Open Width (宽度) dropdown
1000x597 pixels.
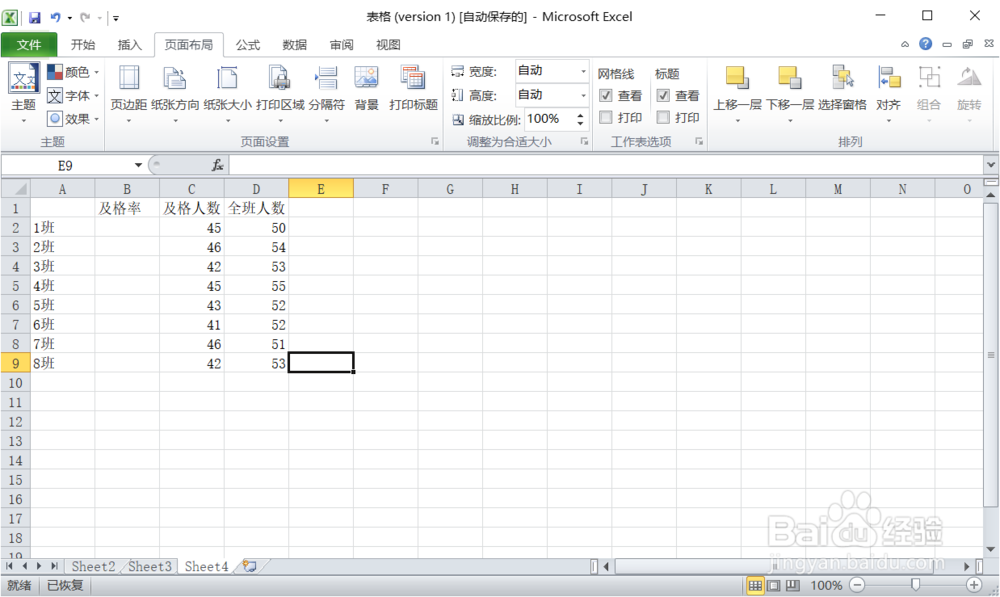(x=583, y=71)
